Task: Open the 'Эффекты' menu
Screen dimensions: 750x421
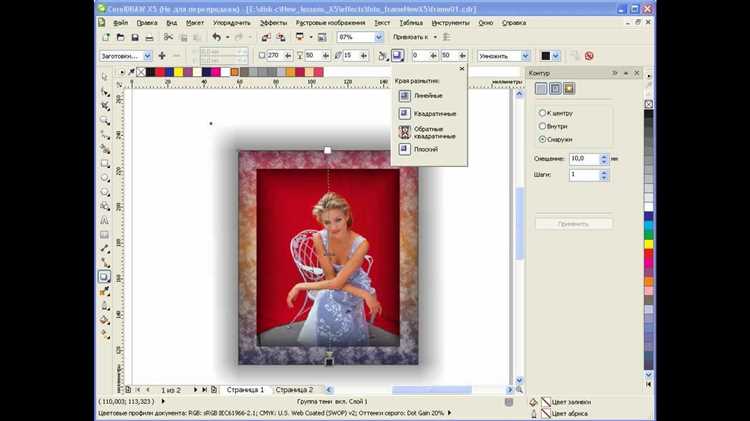Action: pyautogui.click(x=272, y=21)
